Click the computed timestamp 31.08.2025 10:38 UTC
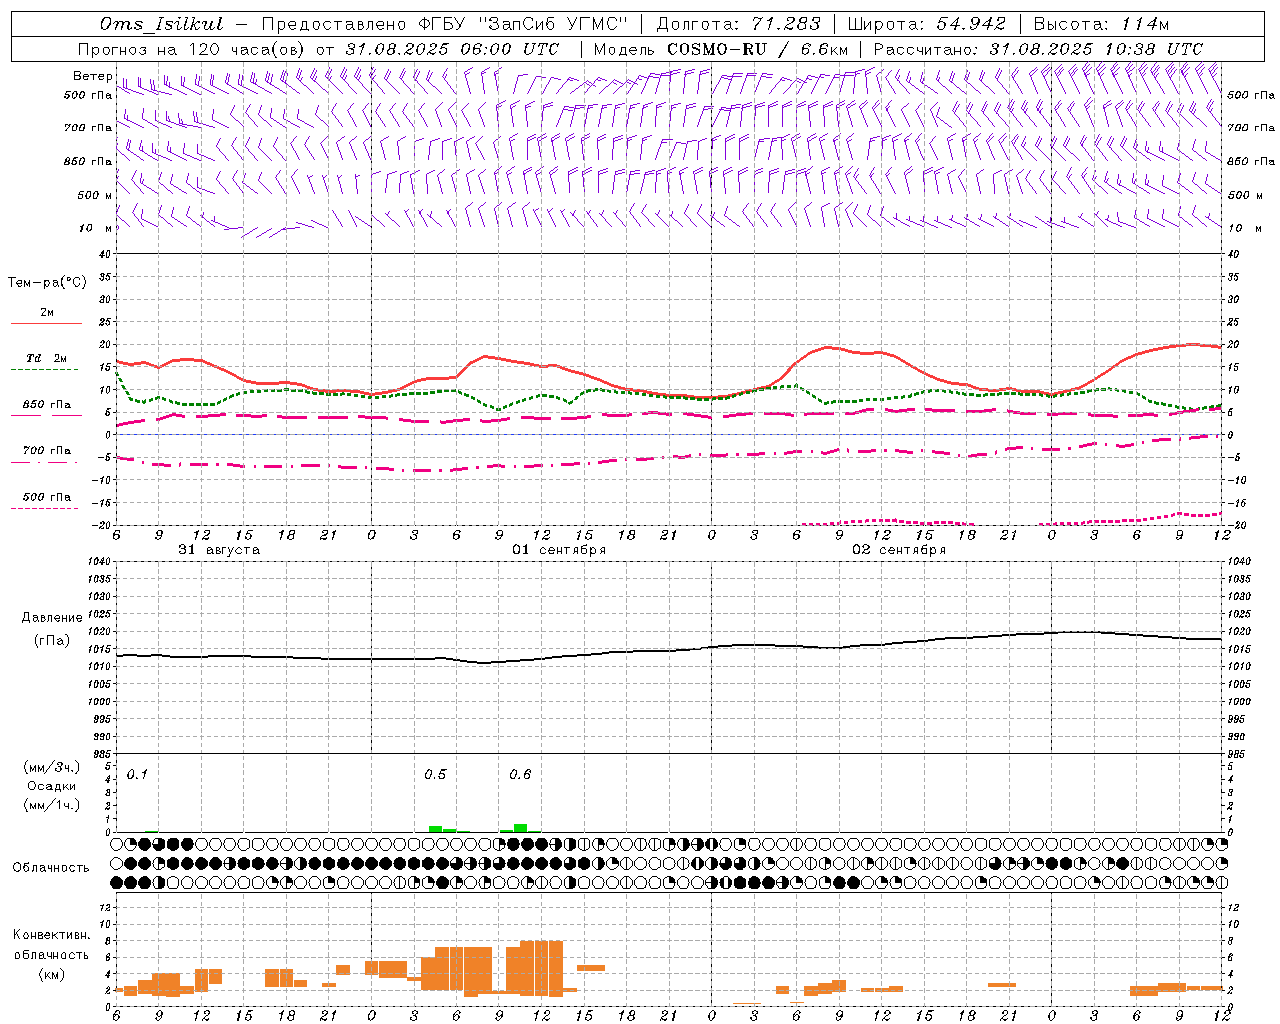The width and height of the screenshot is (1280, 1024). [x=1096, y=49]
